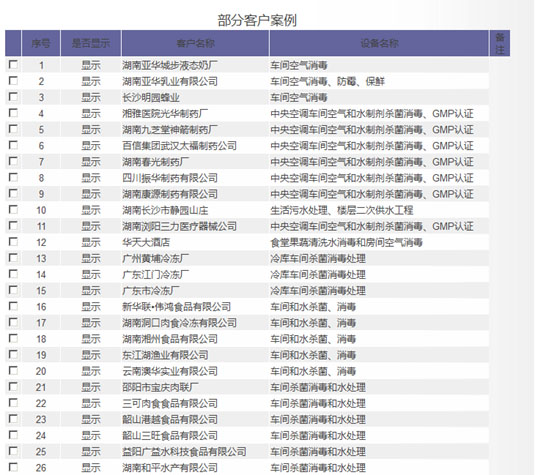Click customer name 韶山港越食品有限公司

(170, 420)
